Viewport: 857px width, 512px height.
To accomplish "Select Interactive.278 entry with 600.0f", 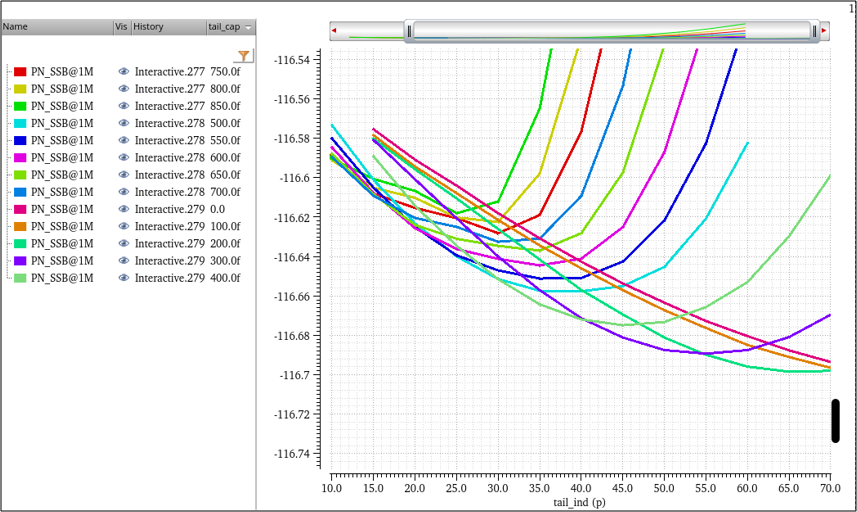I will [x=169, y=157].
